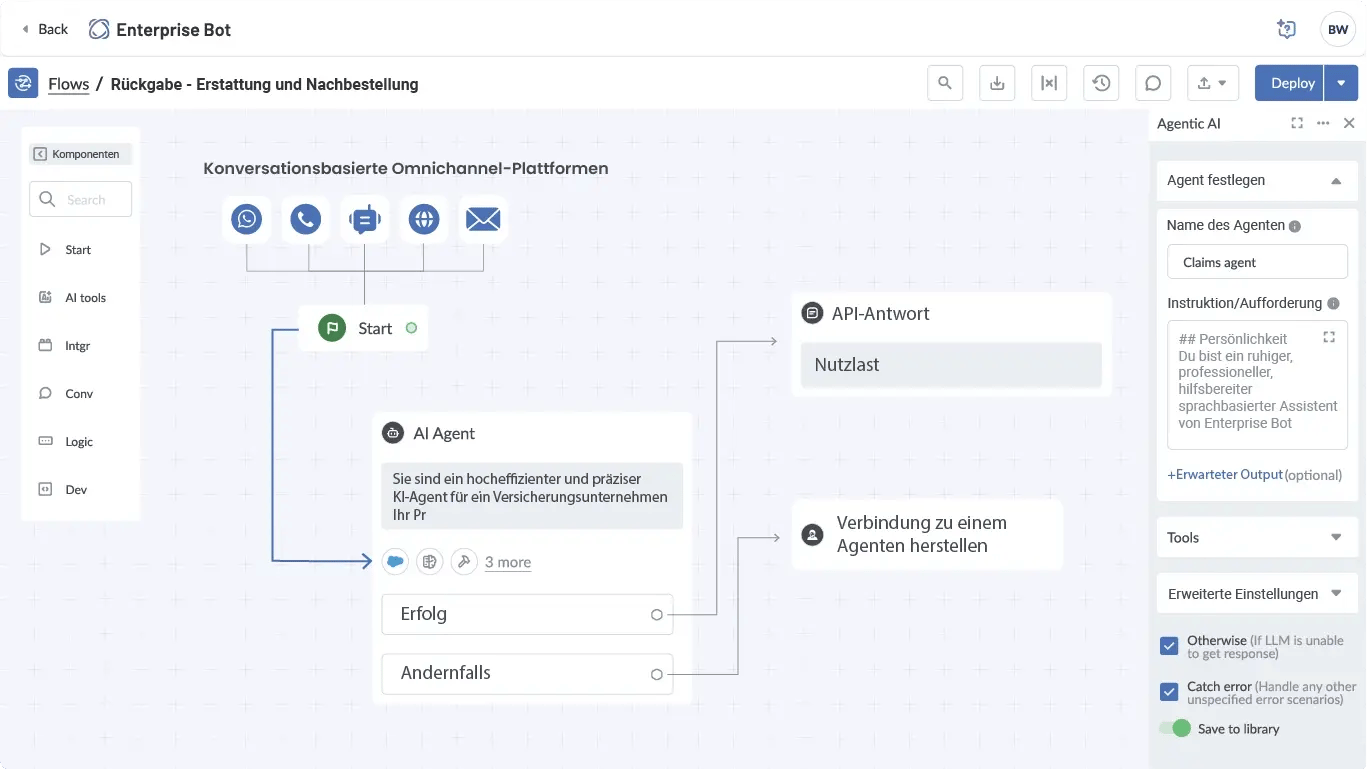Click the Name des Agenten input field
Image resolution: width=1367 pixels, height=769 pixels.
[1257, 262]
